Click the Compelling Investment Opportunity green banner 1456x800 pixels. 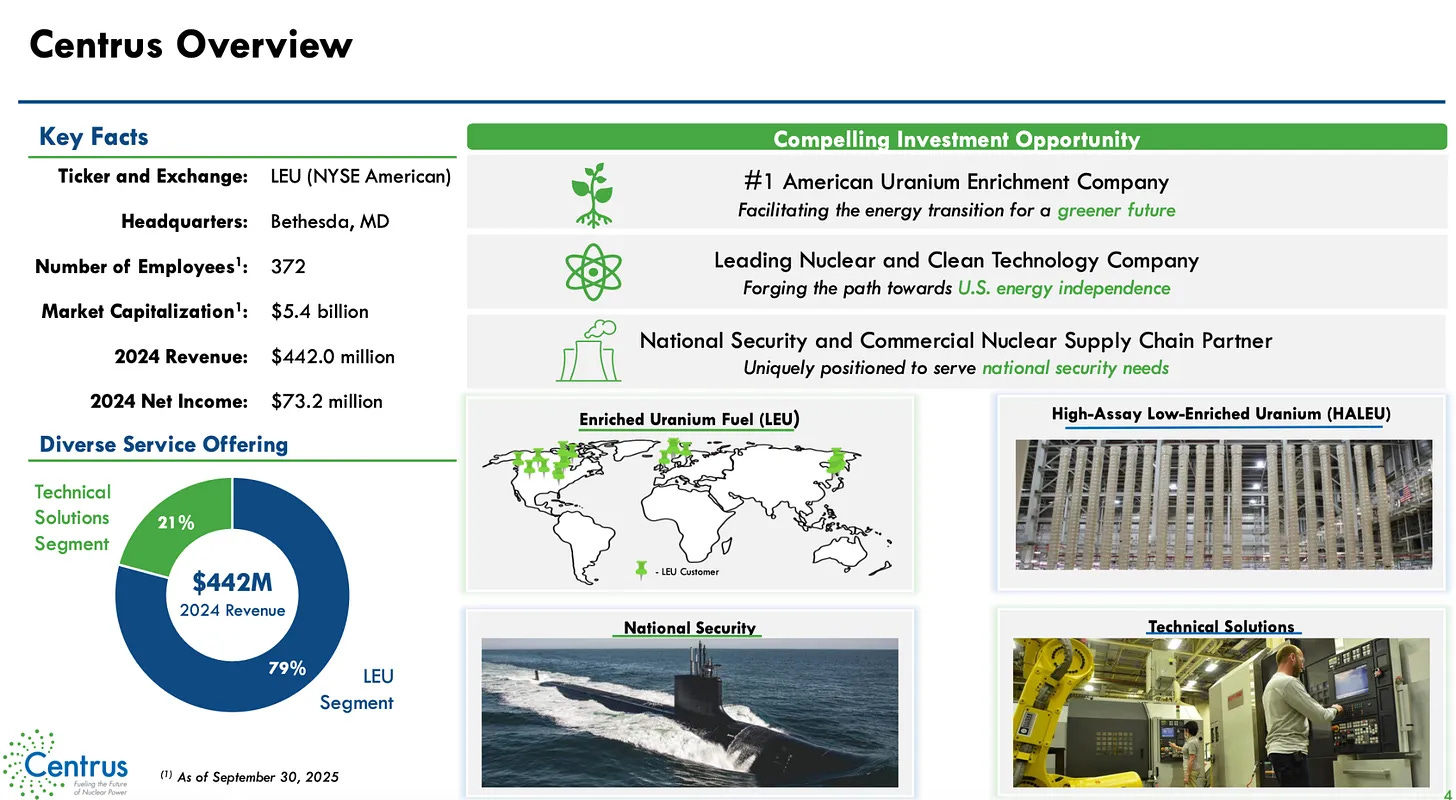pos(957,137)
